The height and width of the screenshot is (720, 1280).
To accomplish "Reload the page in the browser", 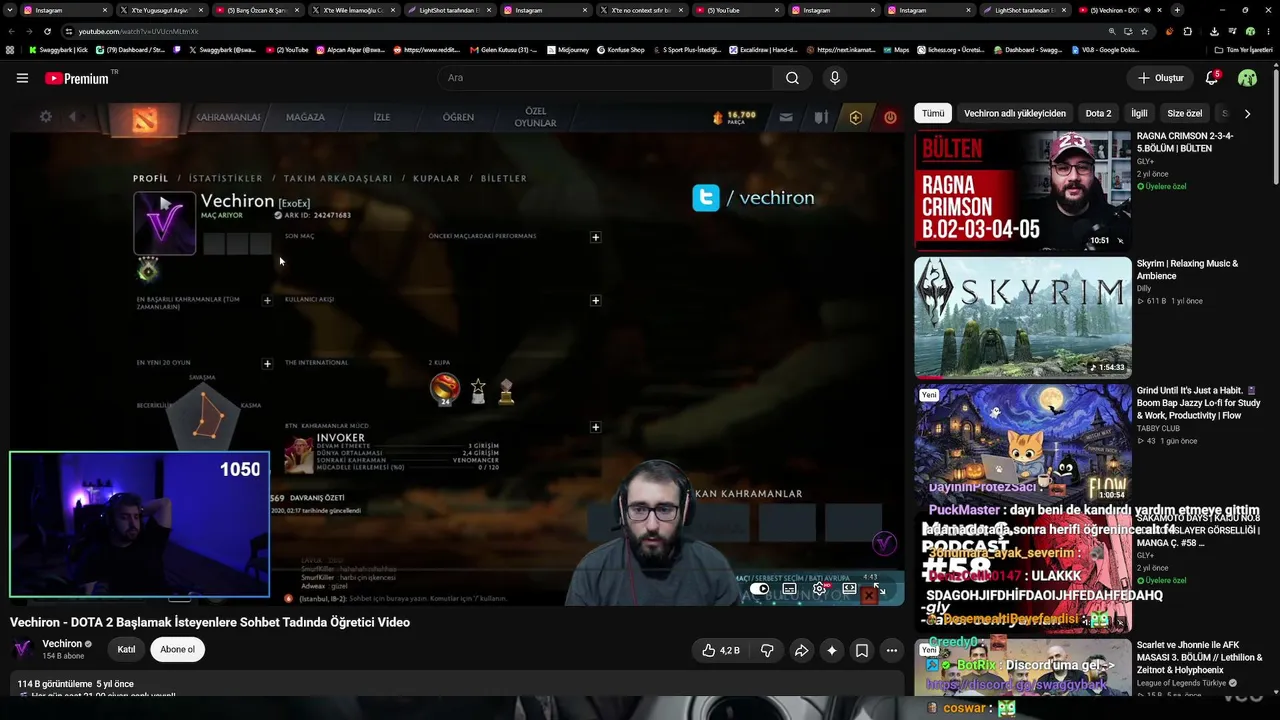I will pyautogui.click(x=47, y=31).
